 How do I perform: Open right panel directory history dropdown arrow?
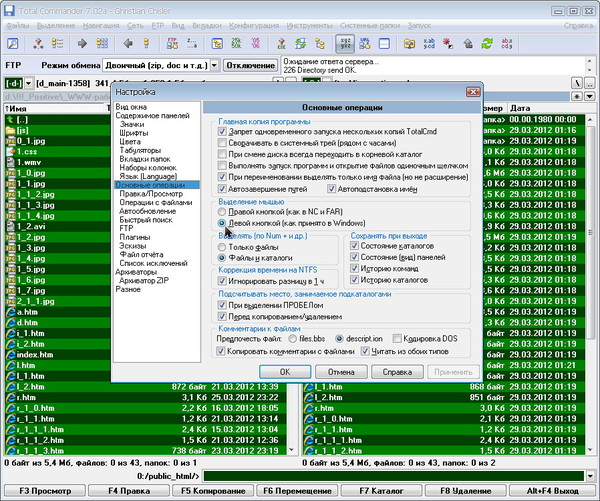(590, 96)
